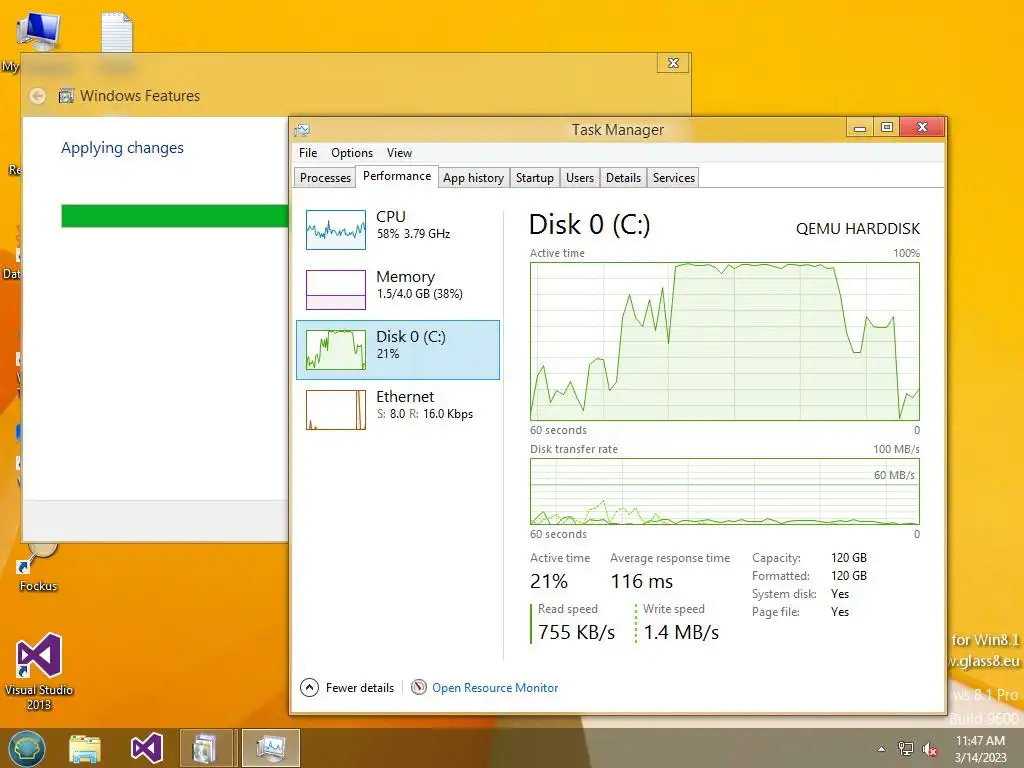Launch Visual Studio from the taskbar
1024x768 pixels.
point(146,748)
